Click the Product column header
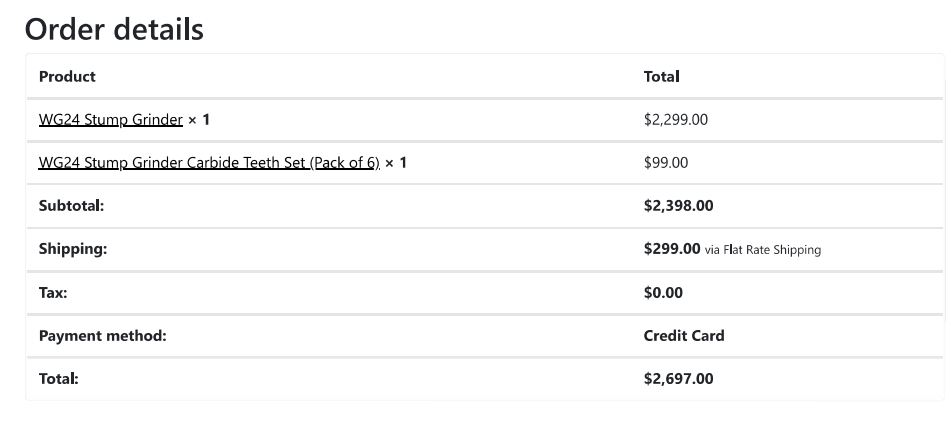Image resolution: width=951 pixels, height=434 pixels. coord(67,76)
